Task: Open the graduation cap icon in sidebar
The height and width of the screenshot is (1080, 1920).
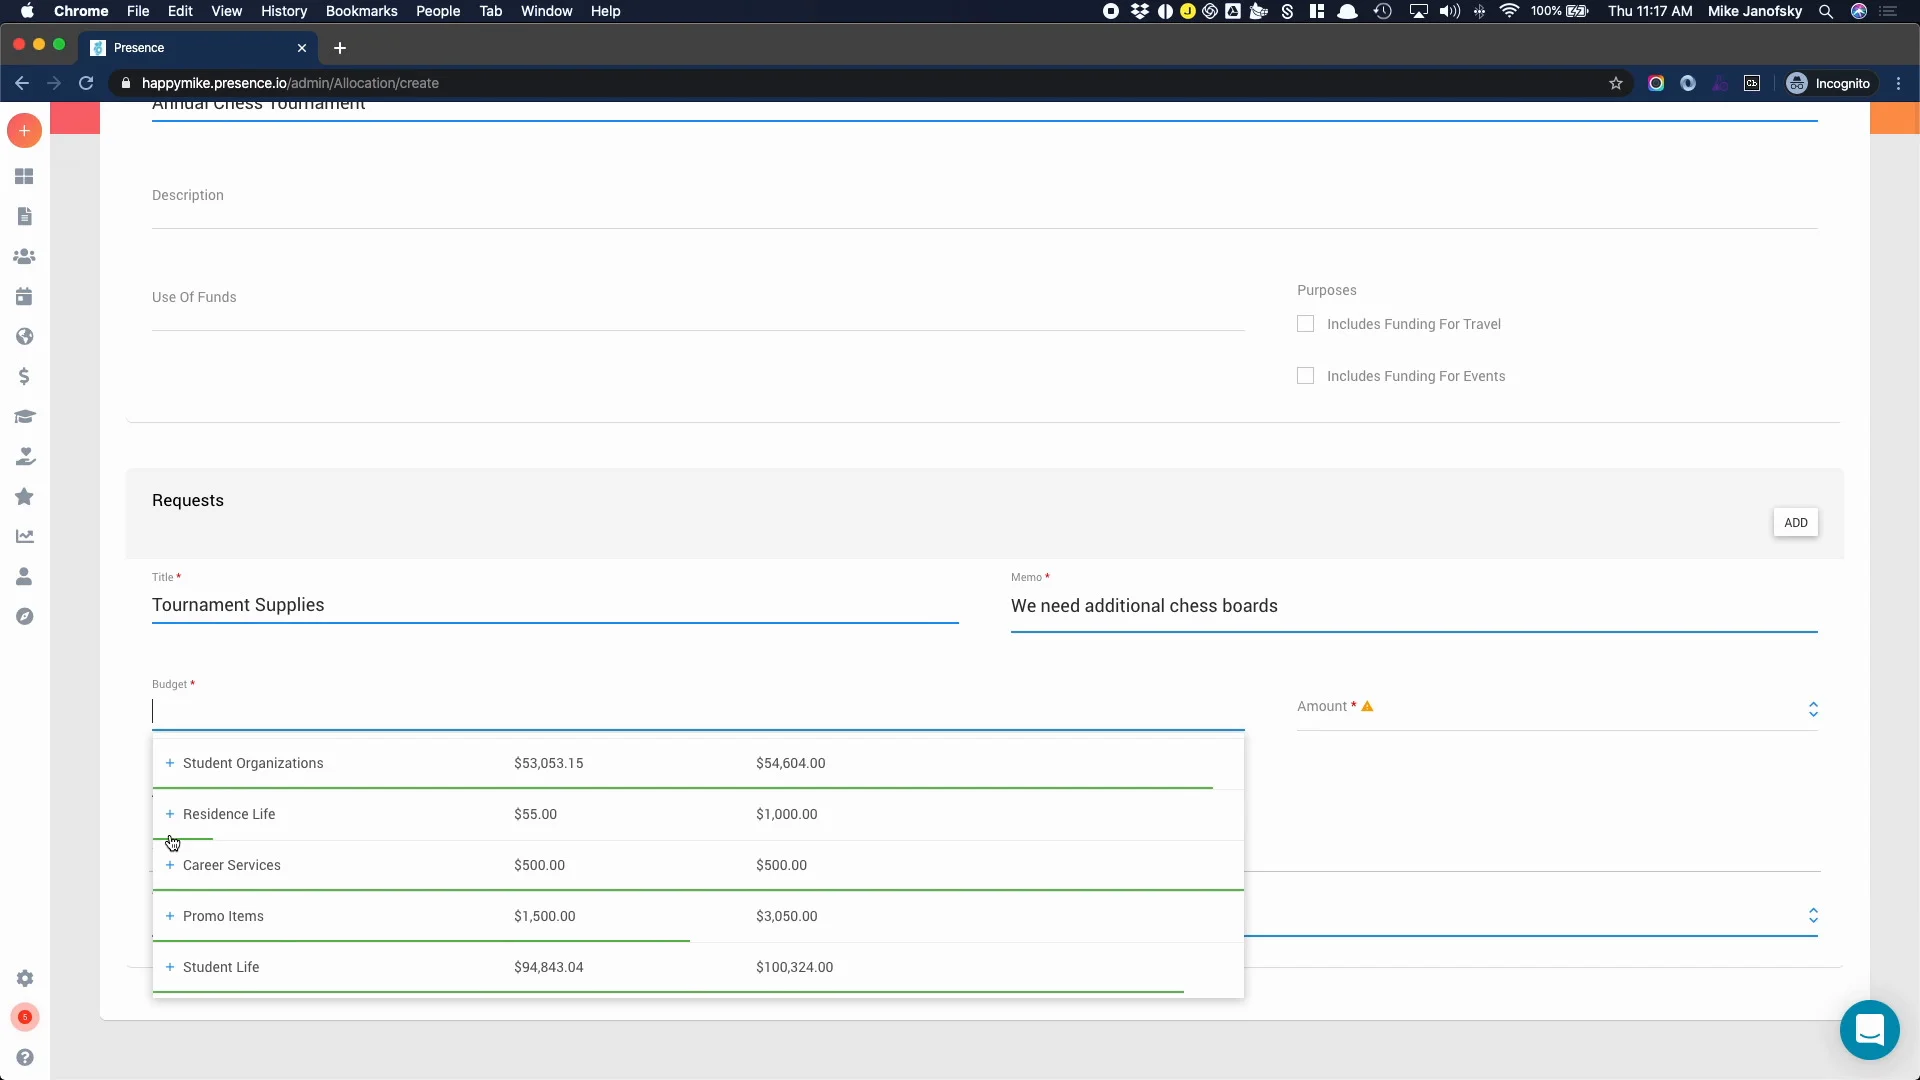Action: 24,417
